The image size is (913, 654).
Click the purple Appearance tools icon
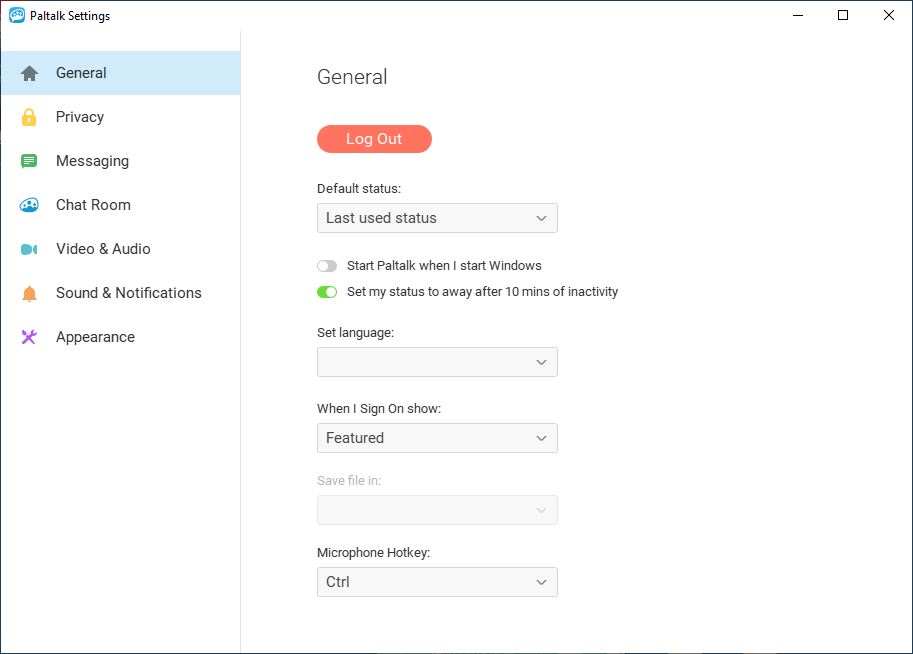tap(29, 337)
